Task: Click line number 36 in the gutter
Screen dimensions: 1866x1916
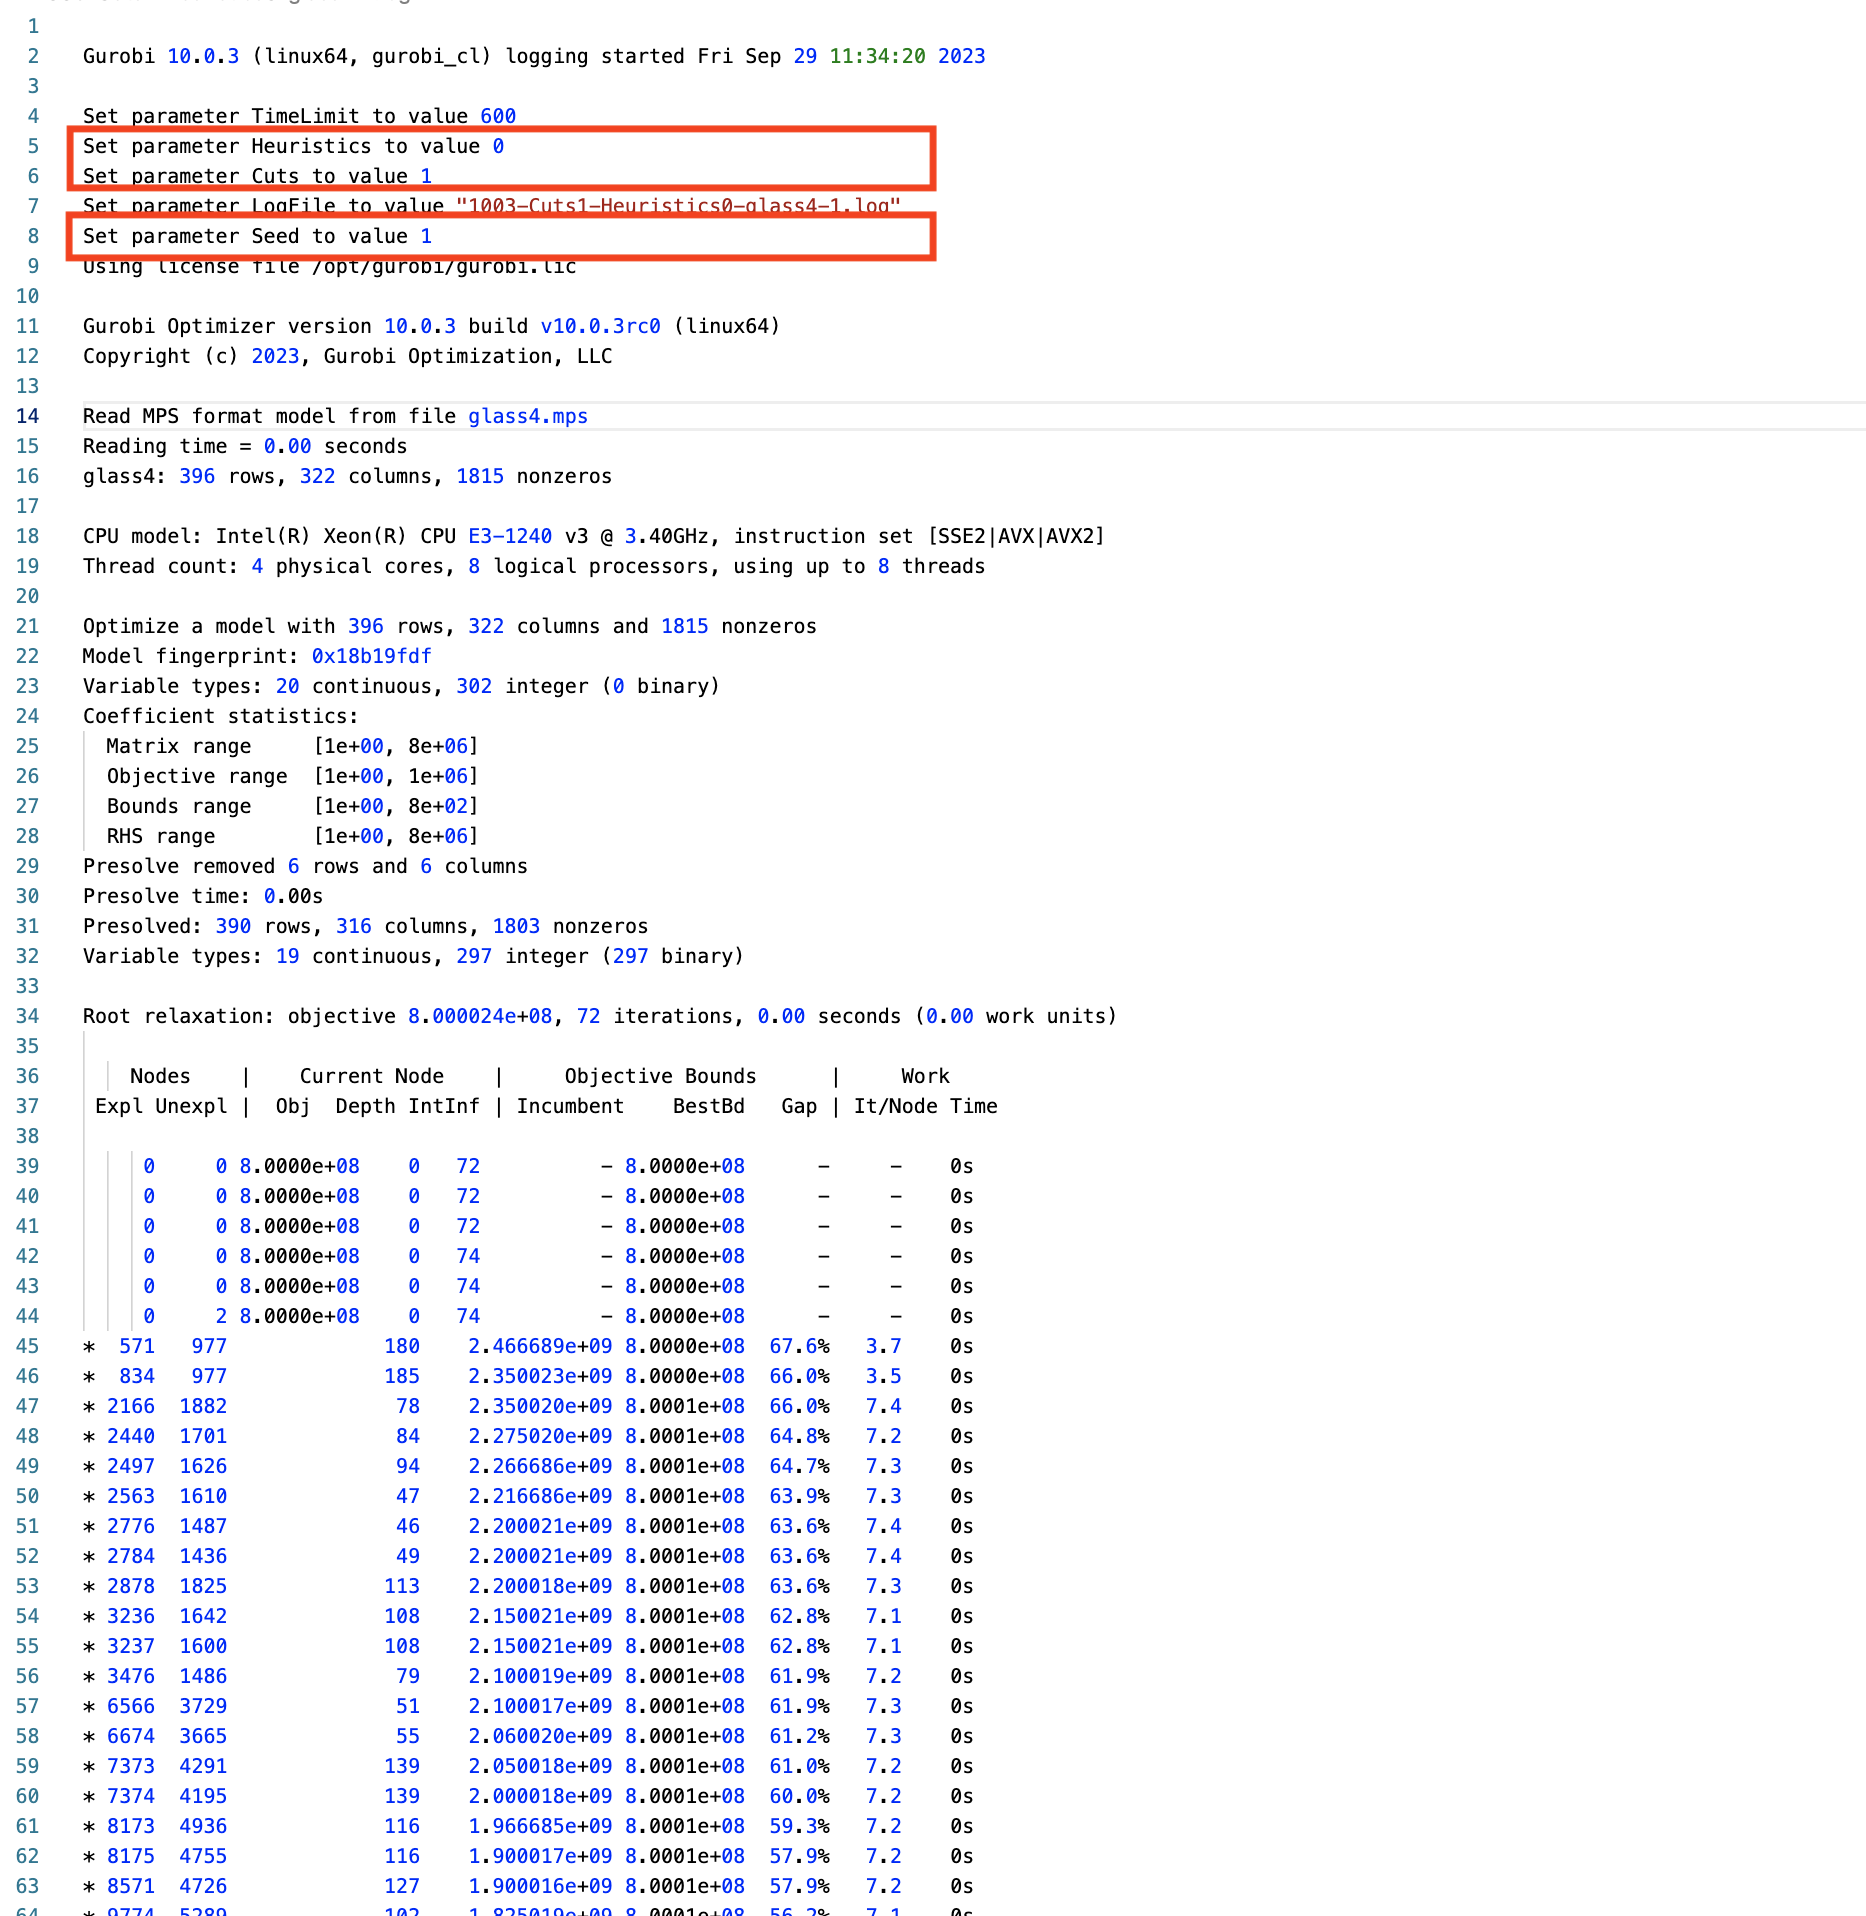Action: pyautogui.click(x=28, y=1076)
